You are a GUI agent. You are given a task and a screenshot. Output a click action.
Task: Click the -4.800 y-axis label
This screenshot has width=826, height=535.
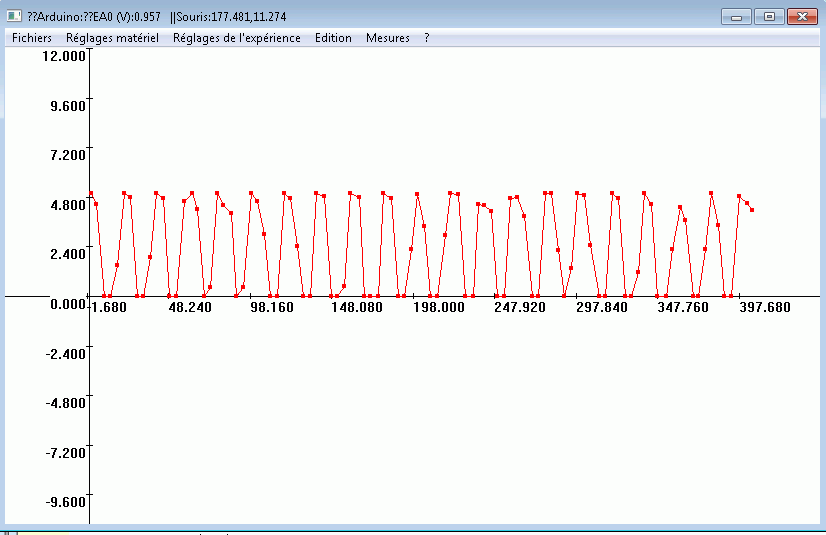(x=66, y=403)
